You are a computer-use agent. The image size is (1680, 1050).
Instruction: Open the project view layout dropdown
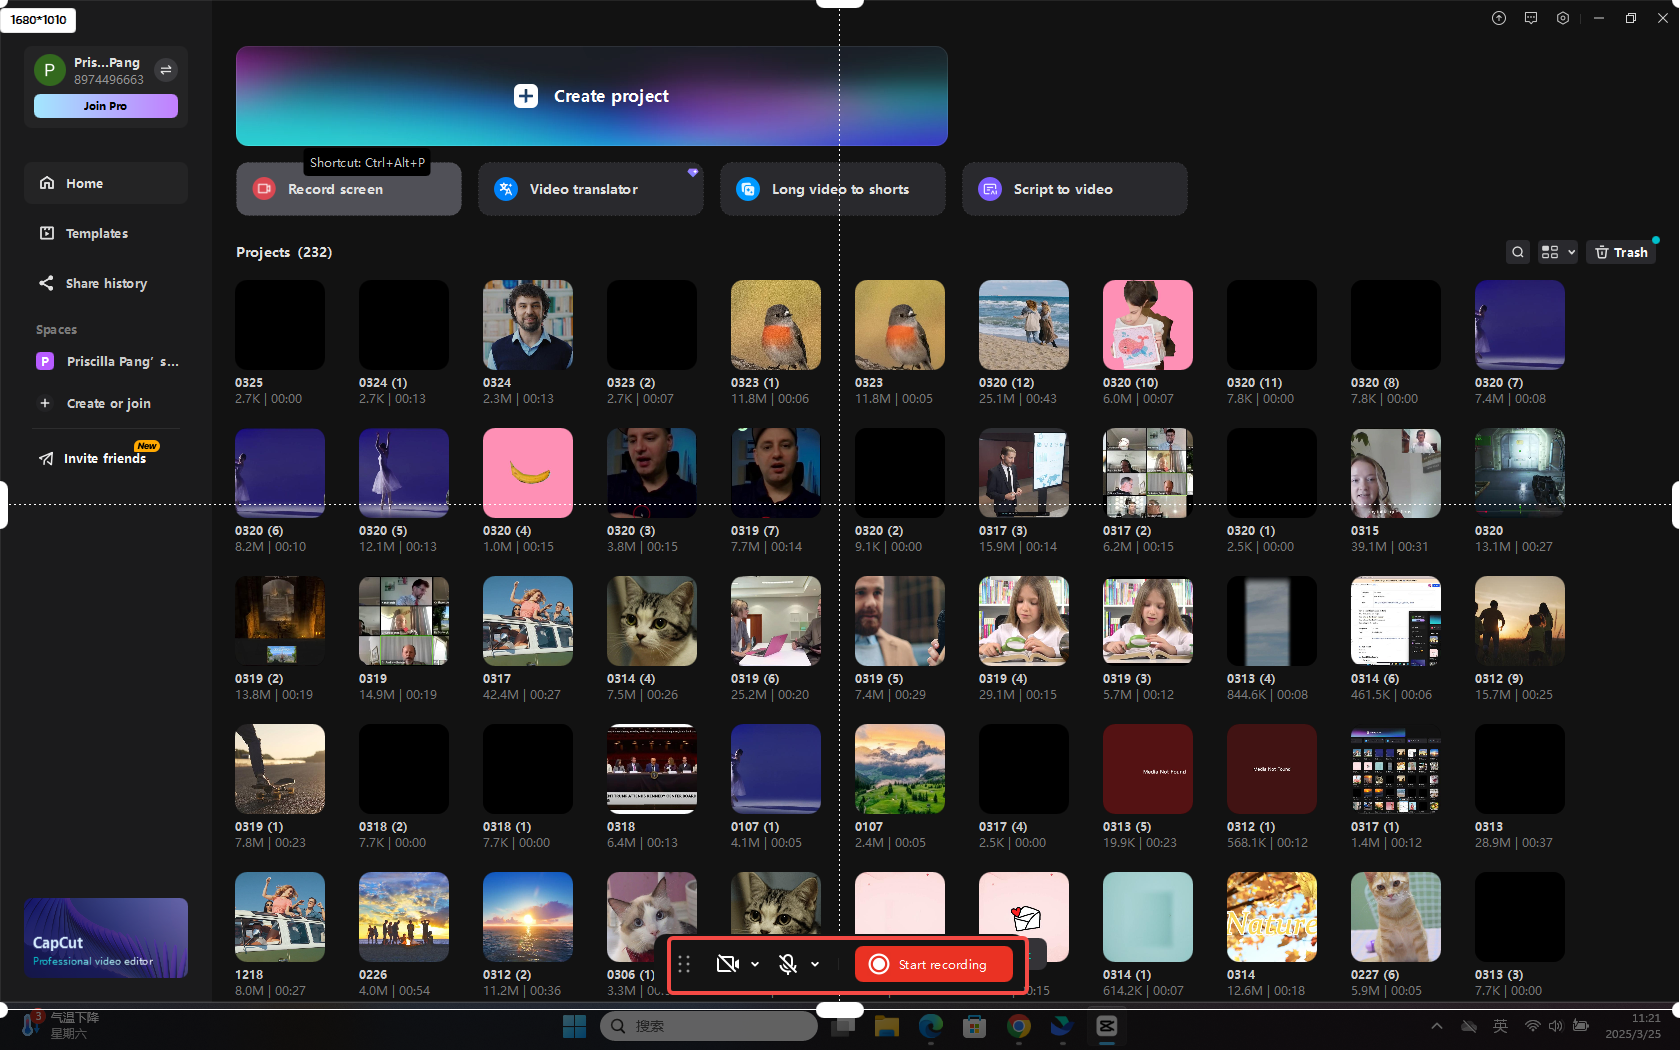1557,252
